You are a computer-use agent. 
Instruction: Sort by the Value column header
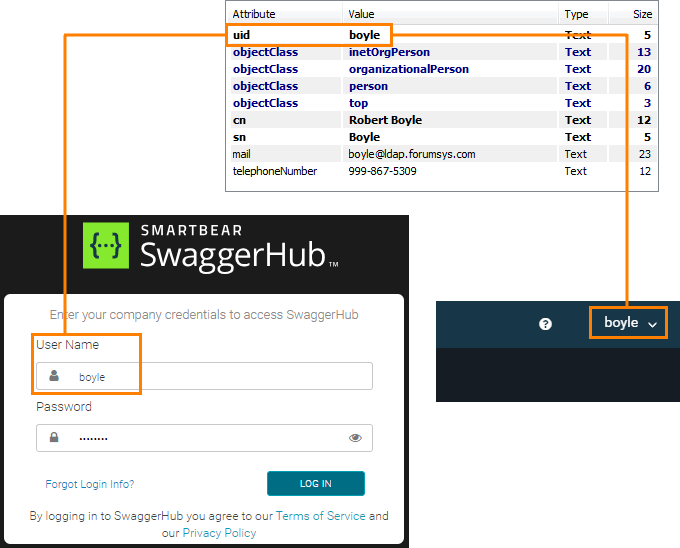[361, 14]
